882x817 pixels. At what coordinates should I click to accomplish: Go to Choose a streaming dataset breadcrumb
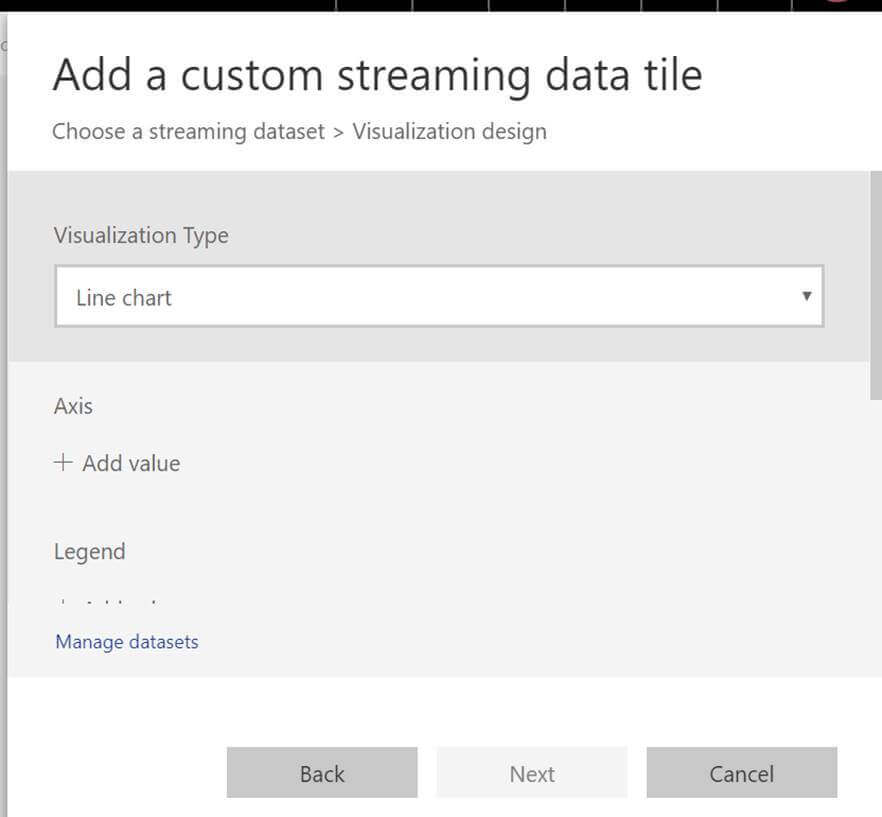pos(188,131)
